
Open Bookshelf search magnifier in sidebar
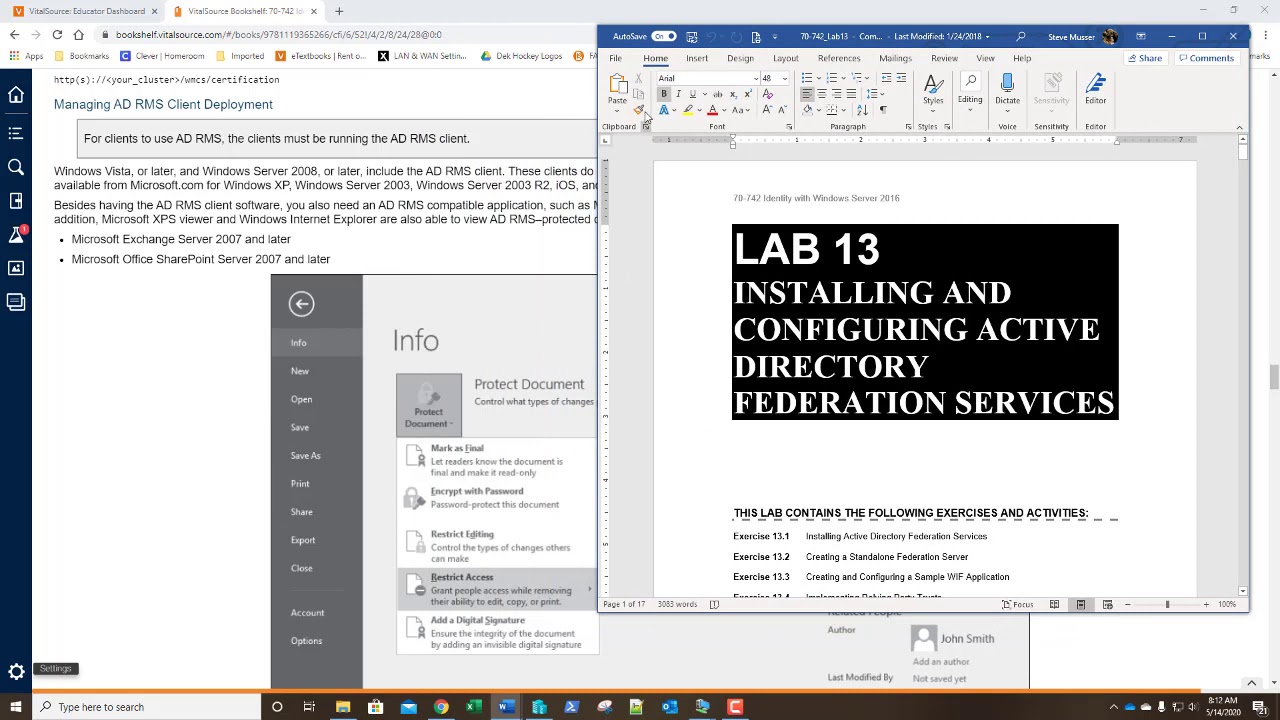tap(16, 167)
